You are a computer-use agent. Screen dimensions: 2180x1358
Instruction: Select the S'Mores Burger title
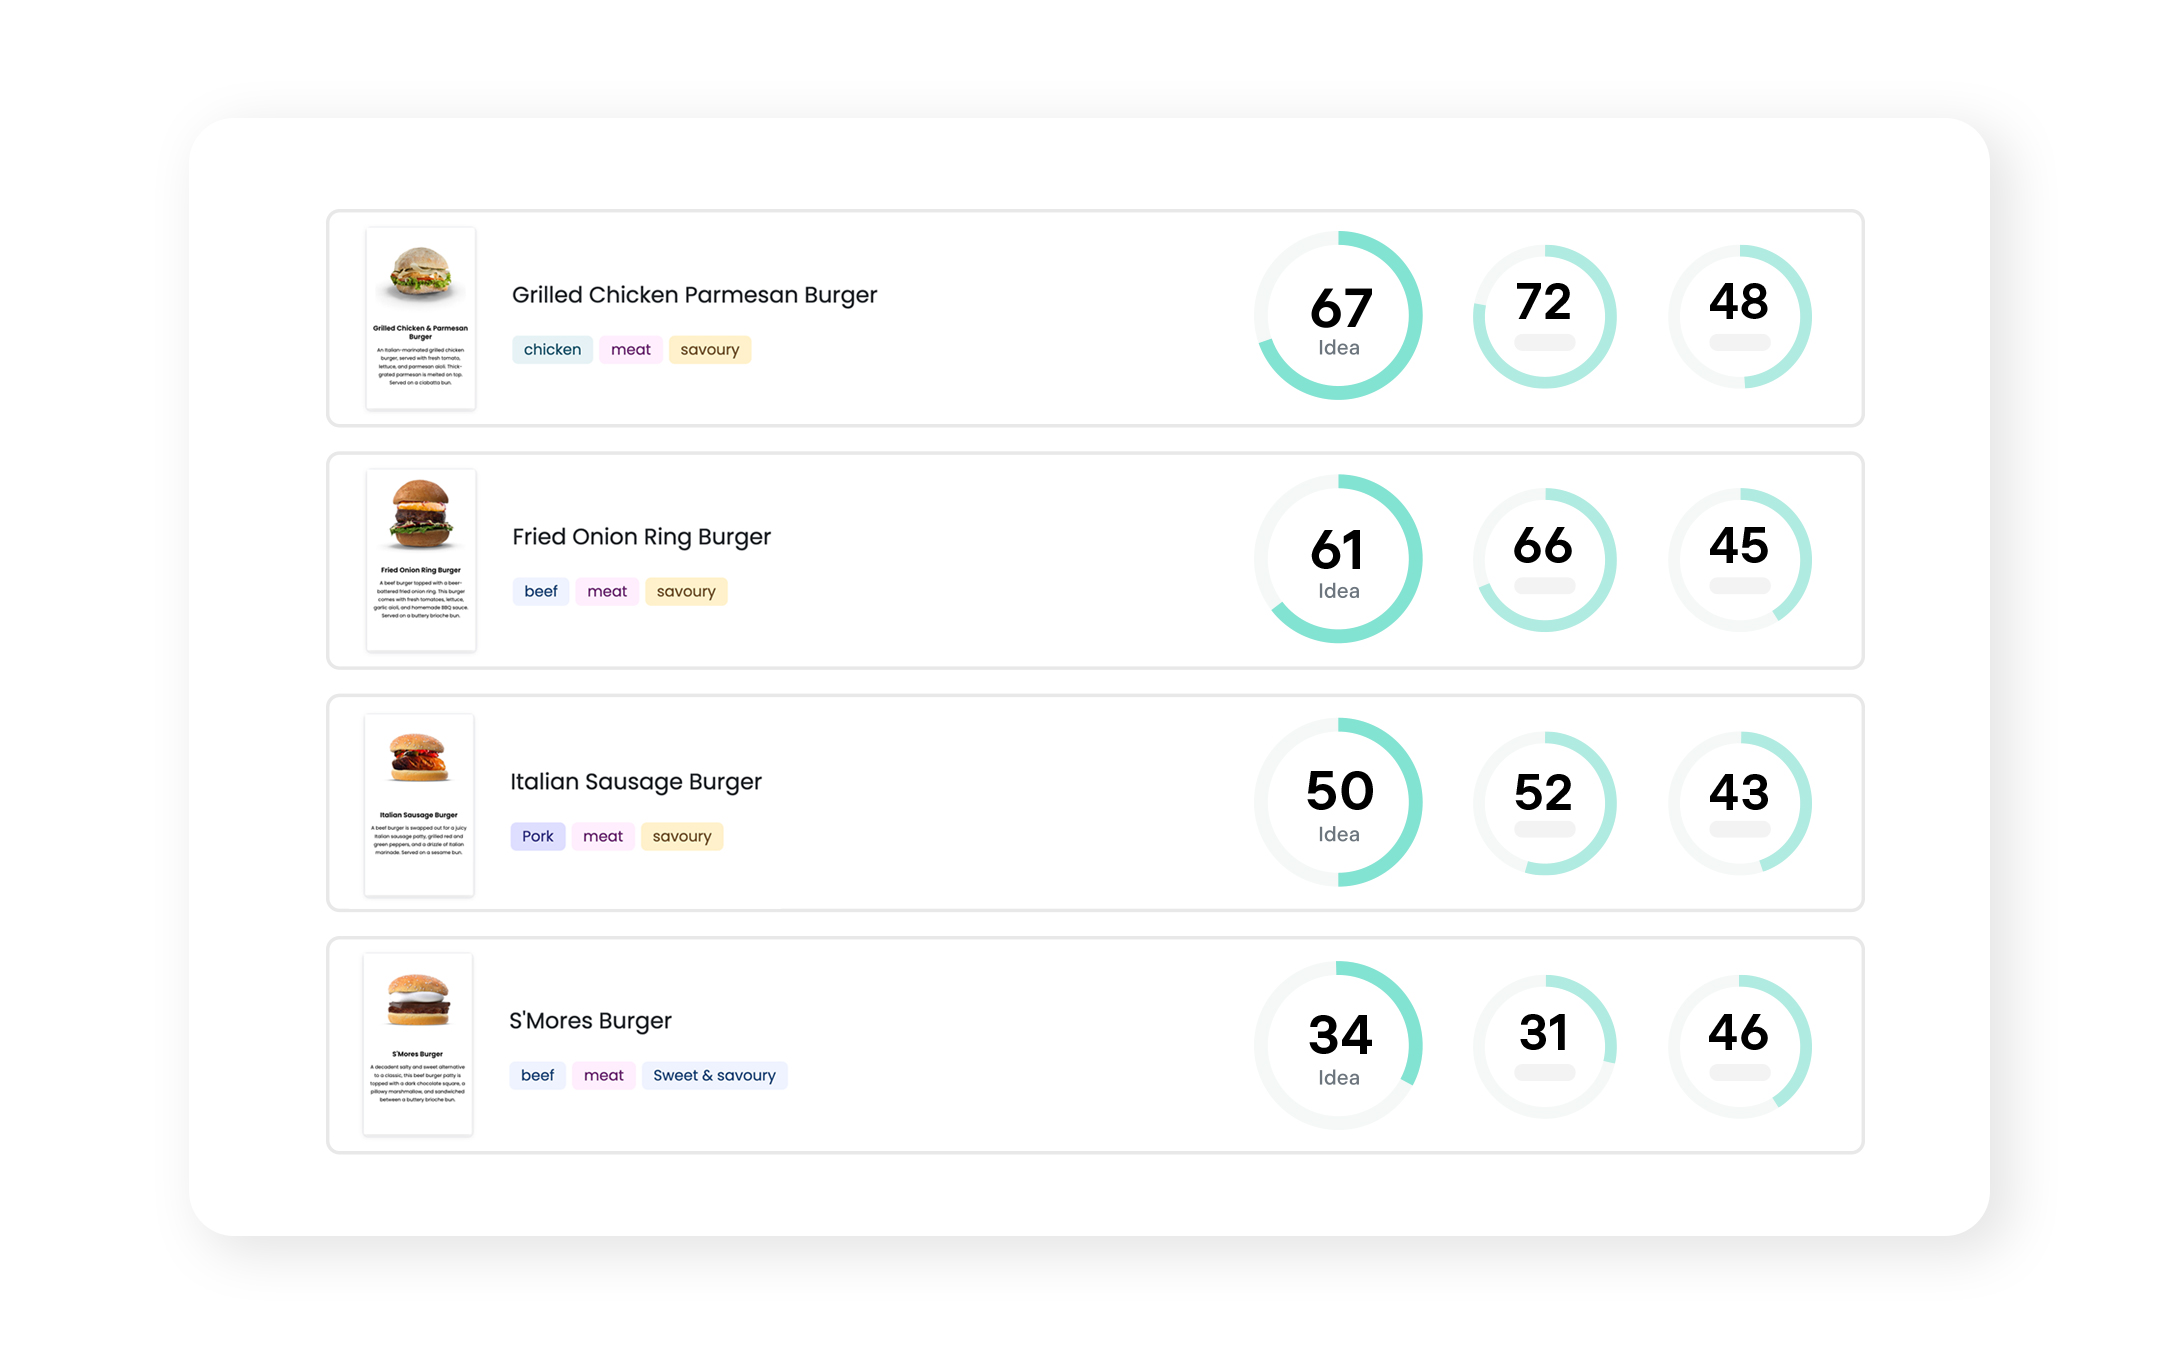click(590, 1021)
